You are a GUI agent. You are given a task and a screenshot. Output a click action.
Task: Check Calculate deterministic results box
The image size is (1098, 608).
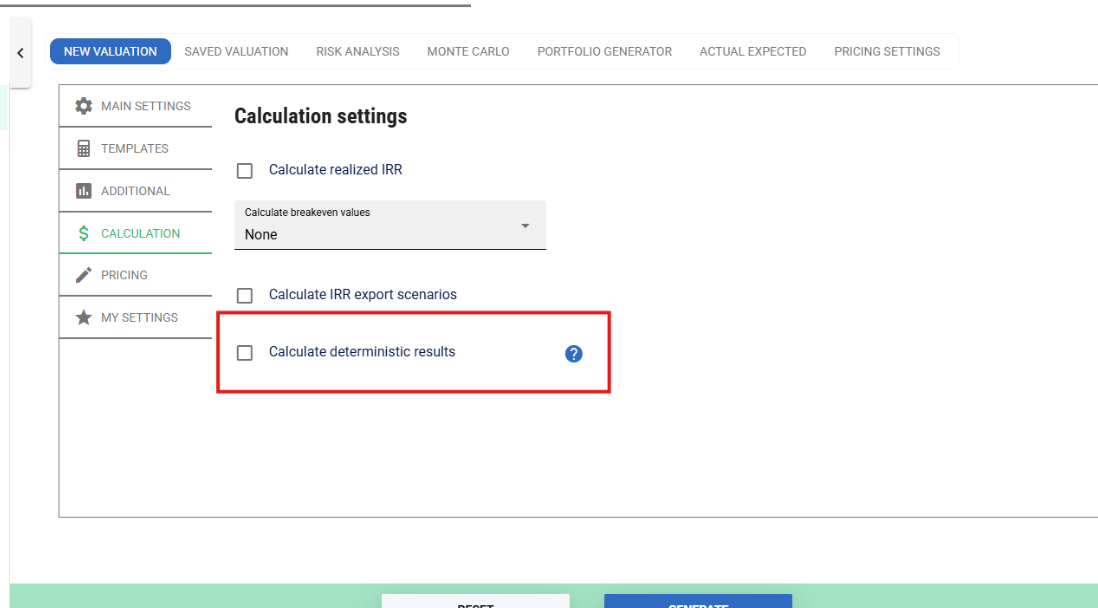pyautogui.click(x=244, y=353)
